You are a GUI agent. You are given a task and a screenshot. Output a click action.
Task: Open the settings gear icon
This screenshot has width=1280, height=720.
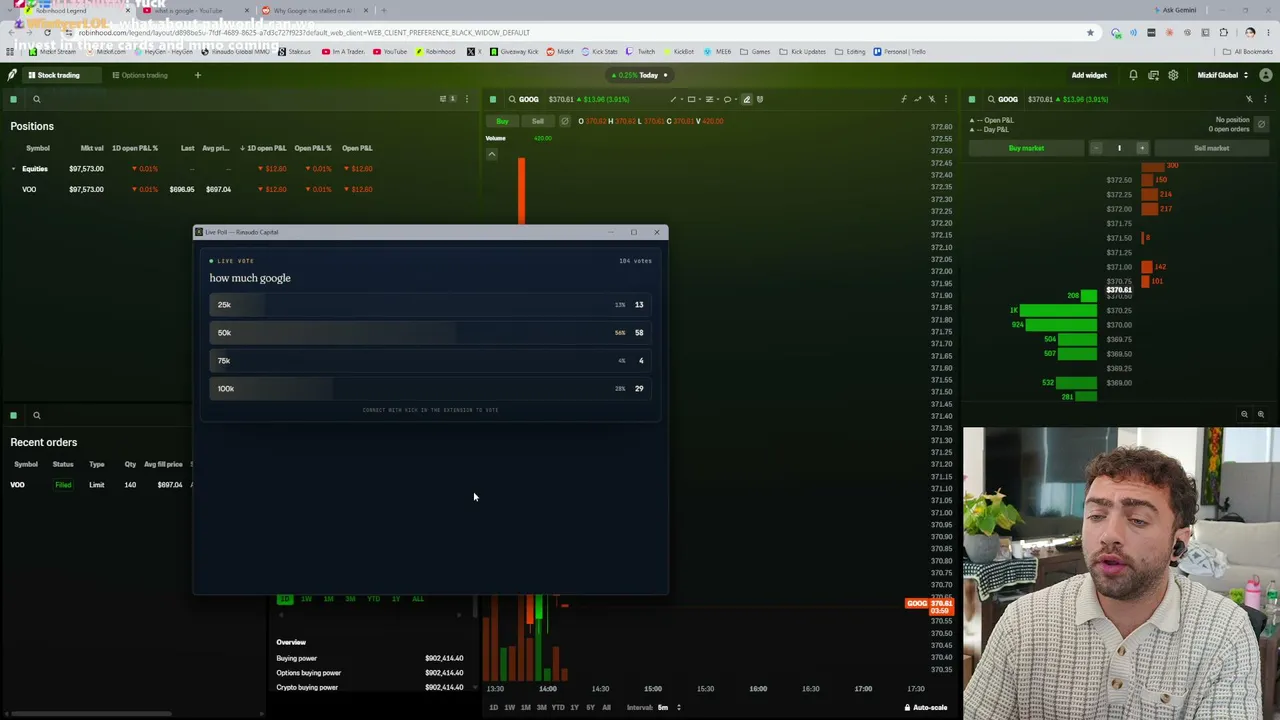click(x=1173, y=75)
